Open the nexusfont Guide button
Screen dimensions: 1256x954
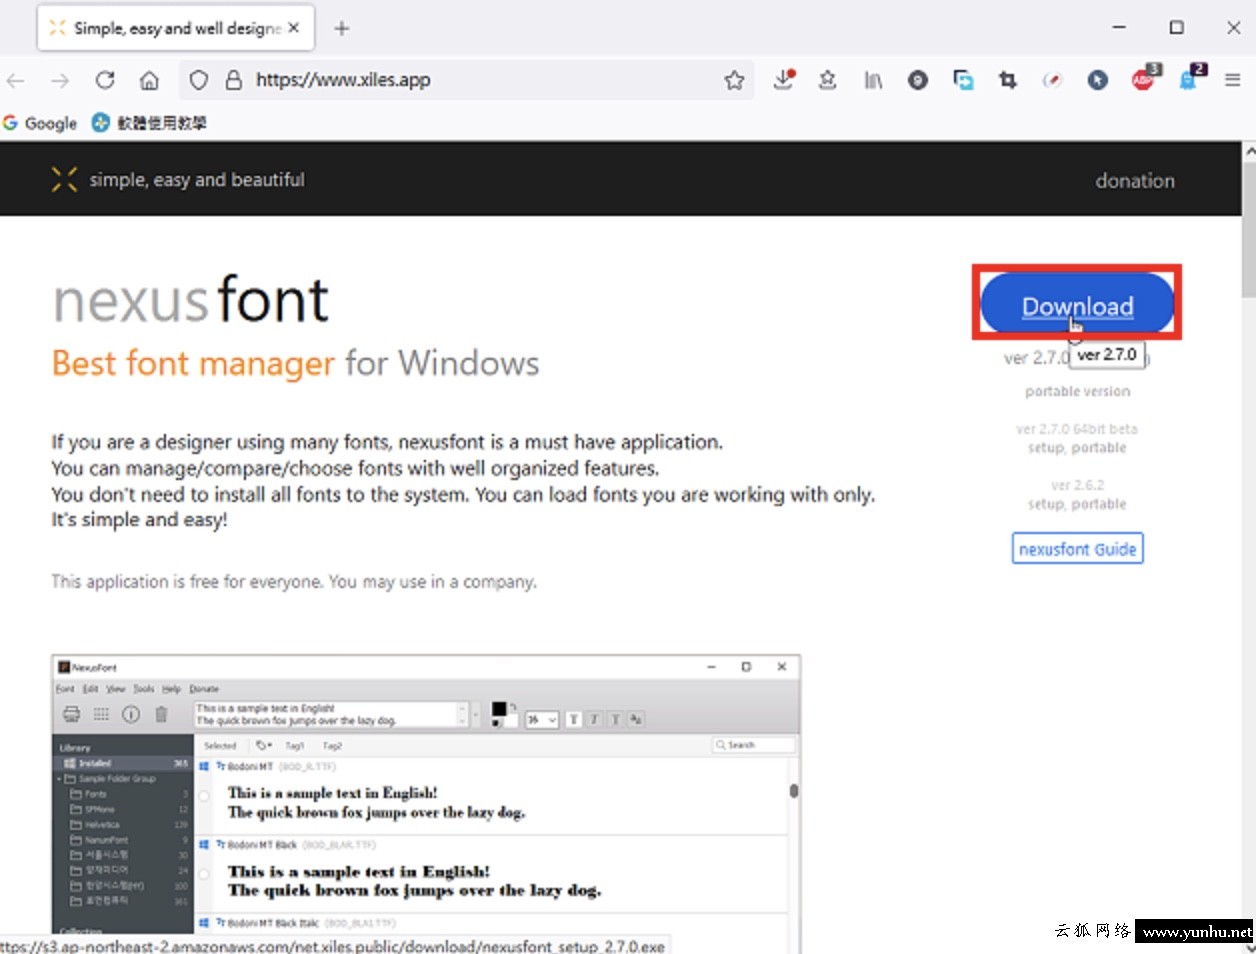(1077, 549)
